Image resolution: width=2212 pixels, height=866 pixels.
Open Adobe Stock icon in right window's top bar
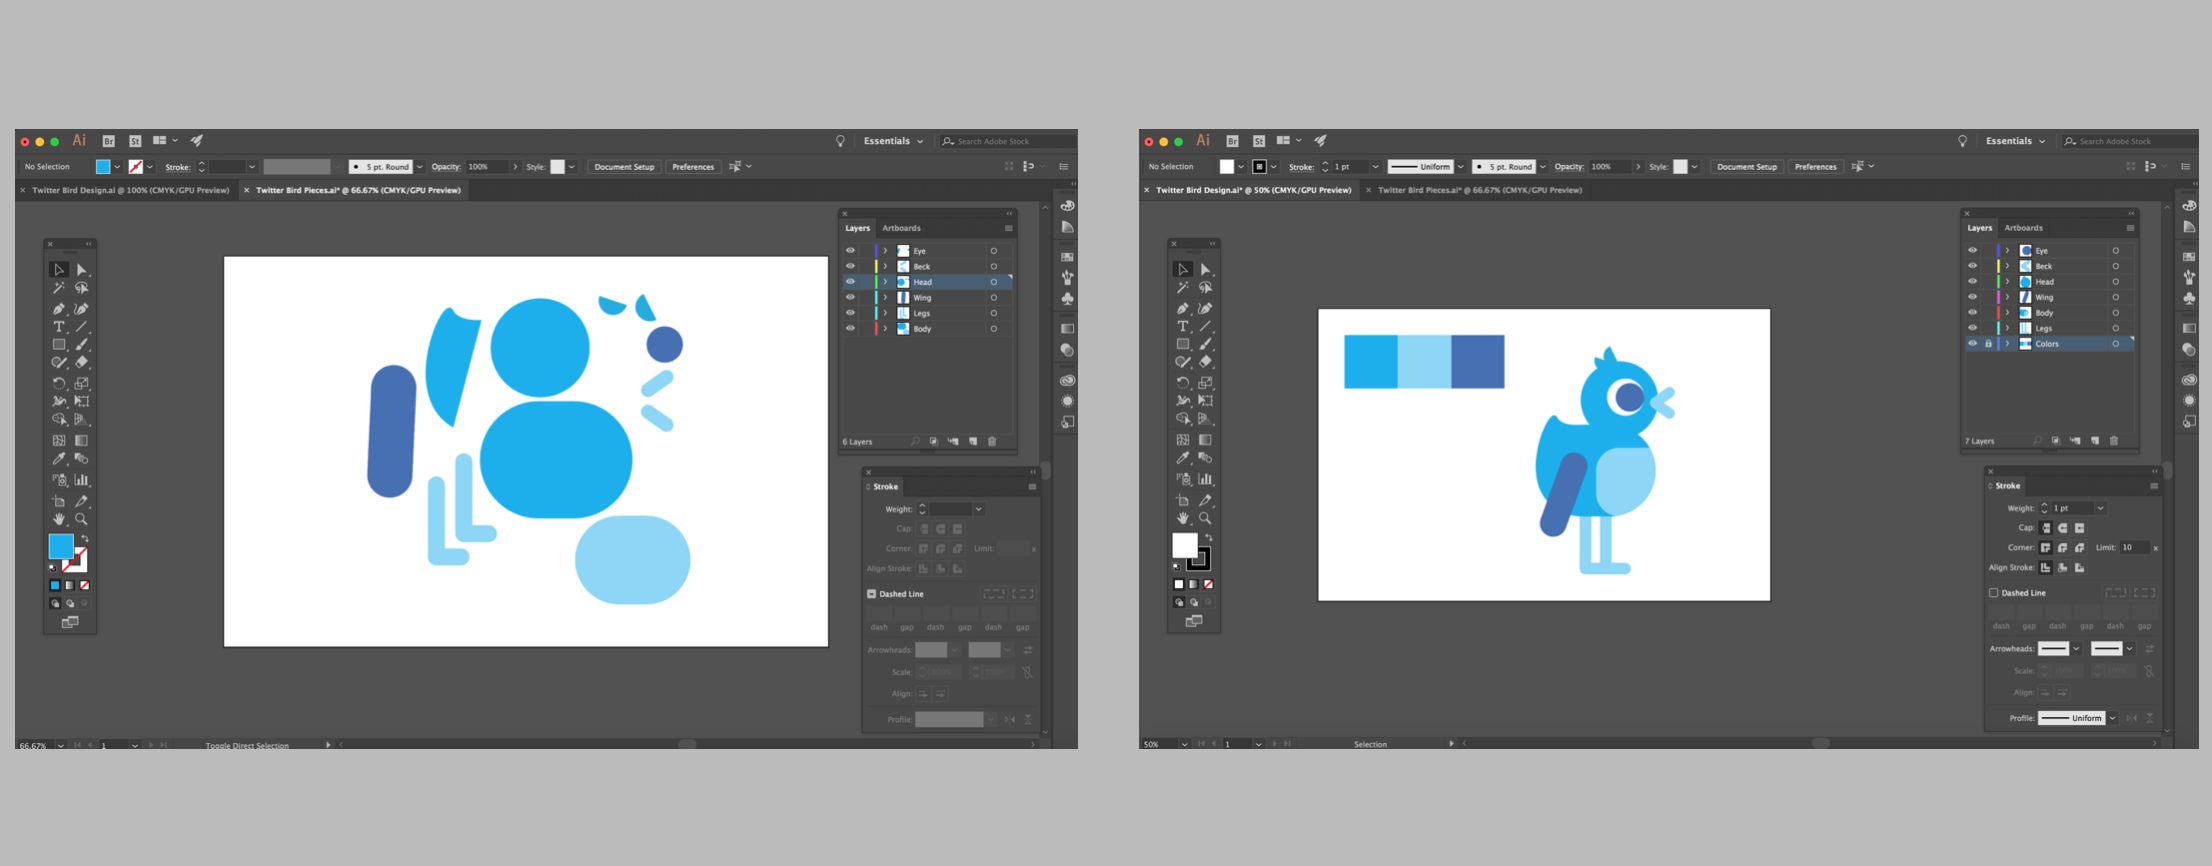[1259, 141]
